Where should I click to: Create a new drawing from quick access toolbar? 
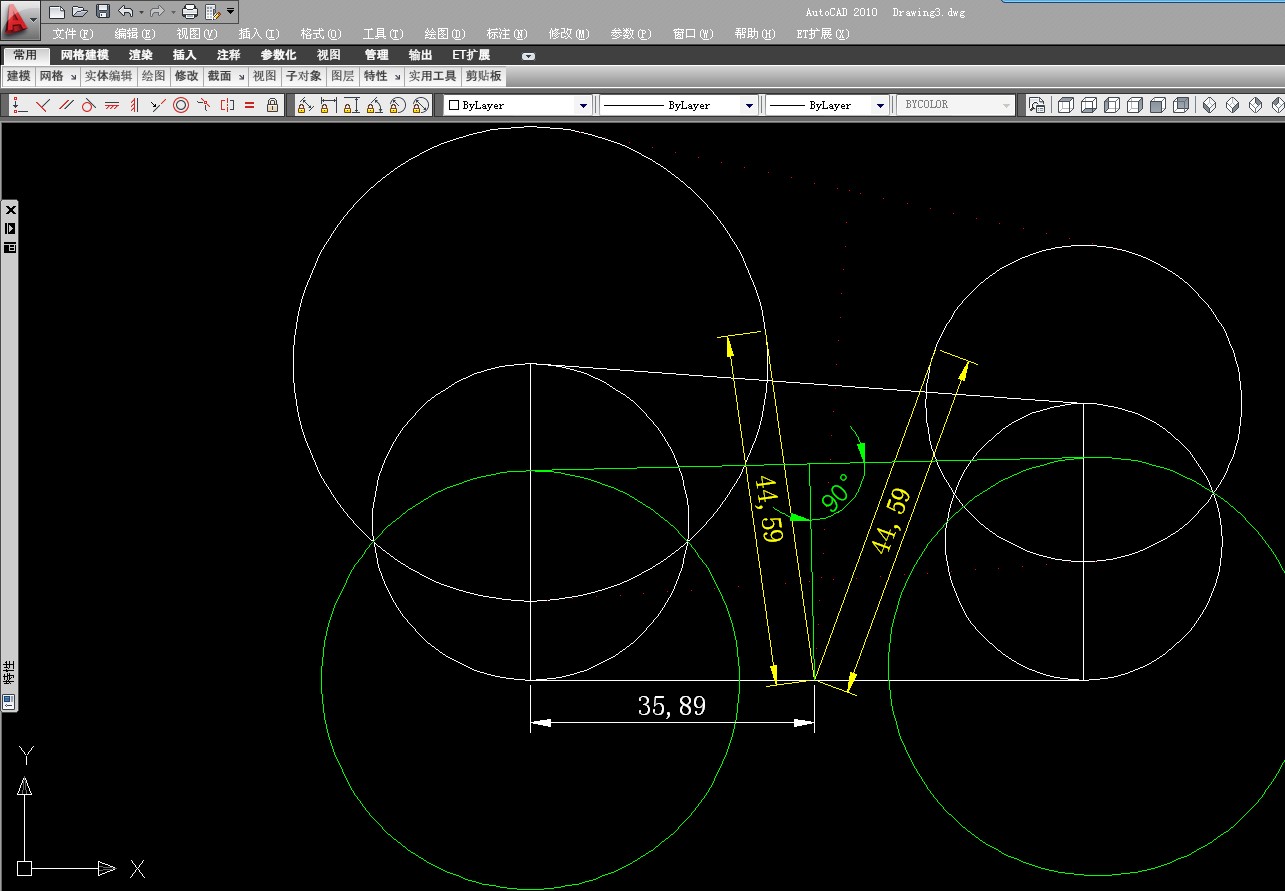[x=57, y=12]
